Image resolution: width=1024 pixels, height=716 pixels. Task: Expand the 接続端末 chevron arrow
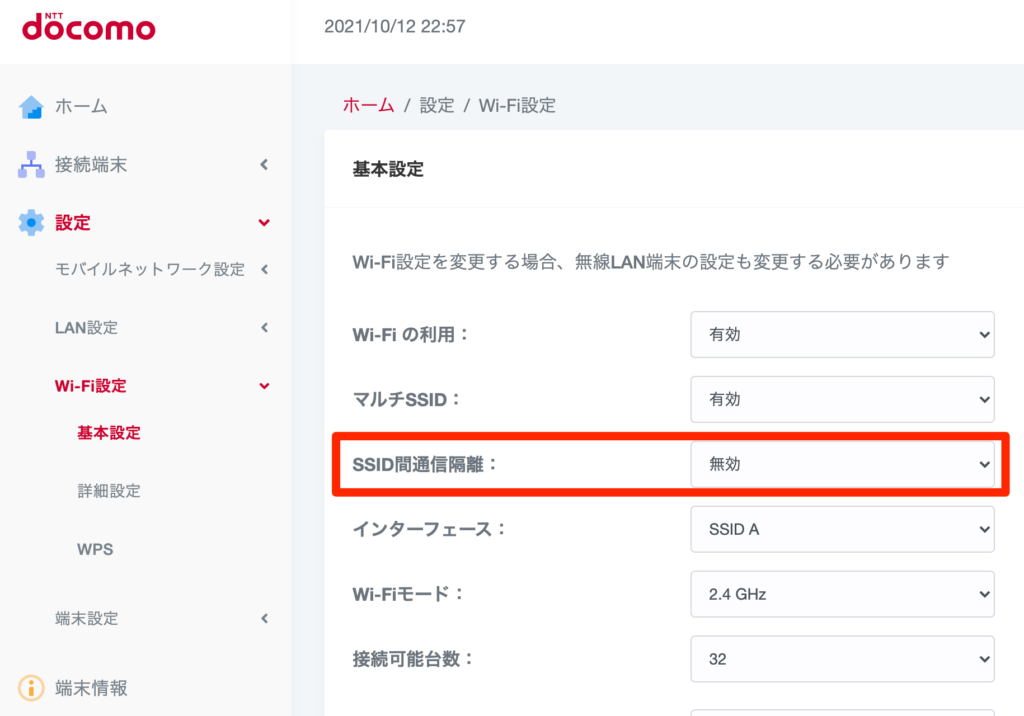pos(264,165)
